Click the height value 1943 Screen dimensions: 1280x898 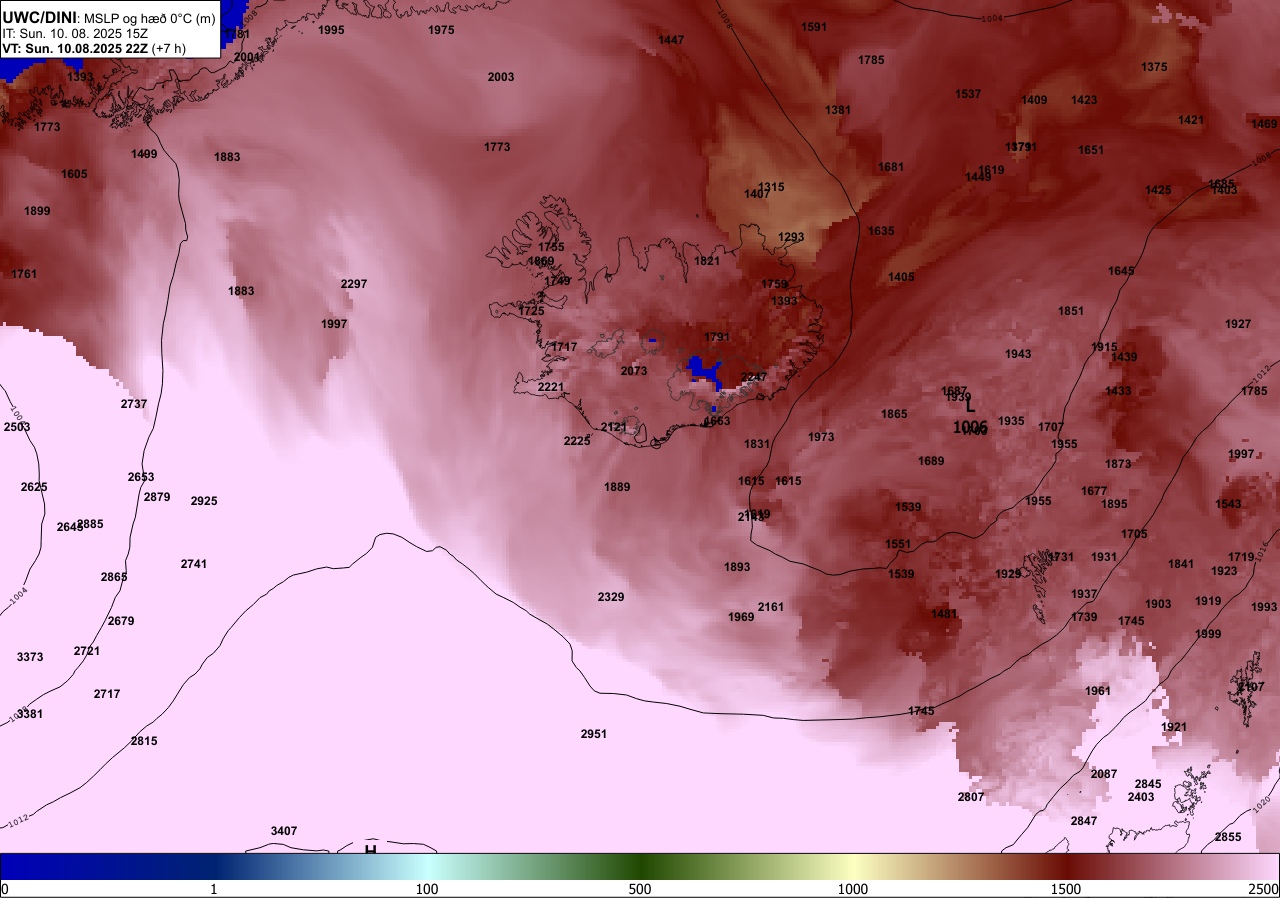[1019, 354]
